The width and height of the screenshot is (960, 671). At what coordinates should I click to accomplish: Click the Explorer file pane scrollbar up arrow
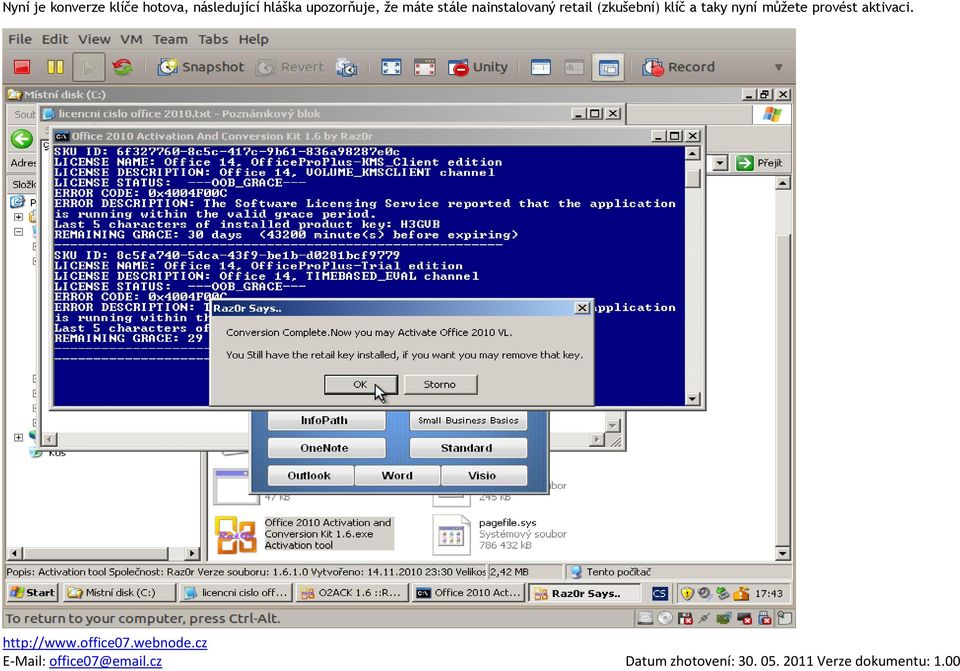point(782,184)
